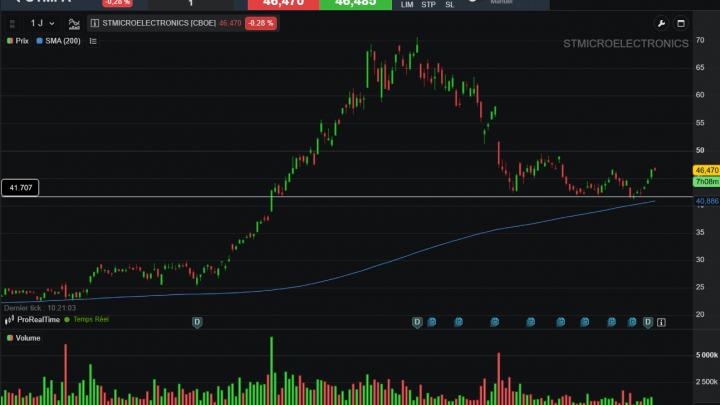The image size is (720, 405).
Task: Click the 20 level on the price axis
Action: [x=700, y=315]
